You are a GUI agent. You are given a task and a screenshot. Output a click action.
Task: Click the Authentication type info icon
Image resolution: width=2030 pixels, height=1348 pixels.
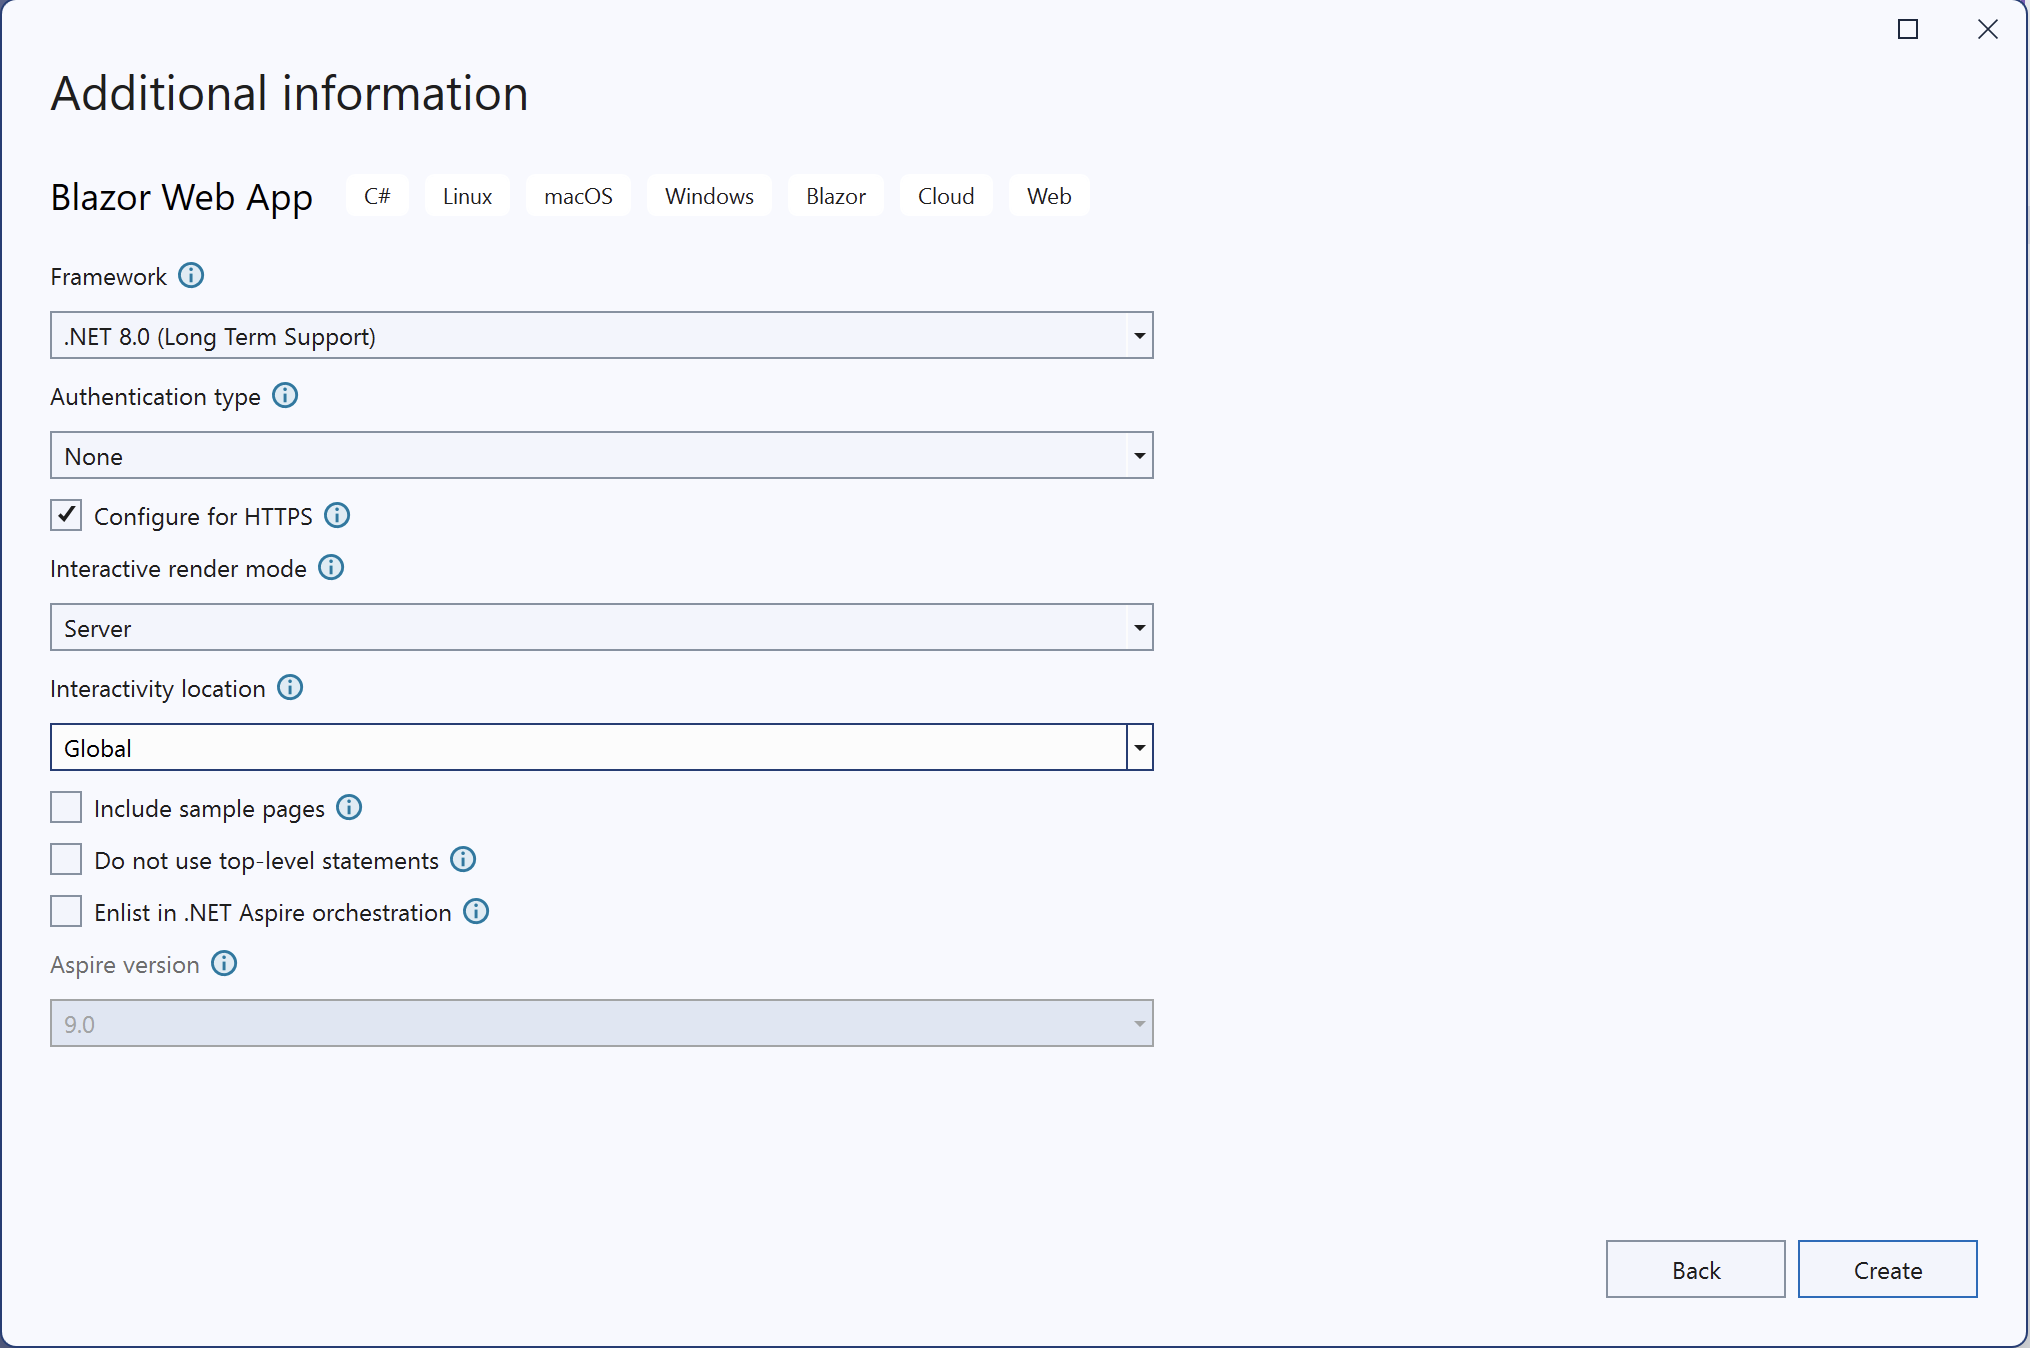coord(285,395)
